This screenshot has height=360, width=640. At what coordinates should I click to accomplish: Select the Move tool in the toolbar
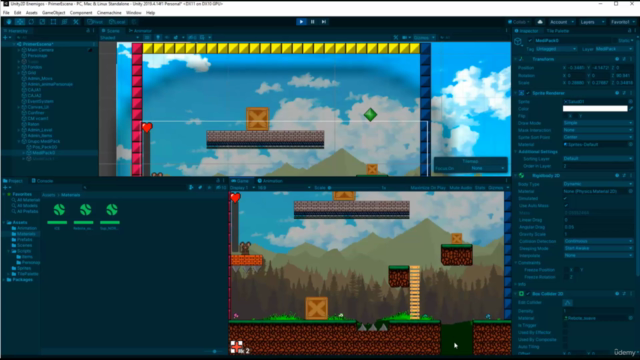[20, 22]
